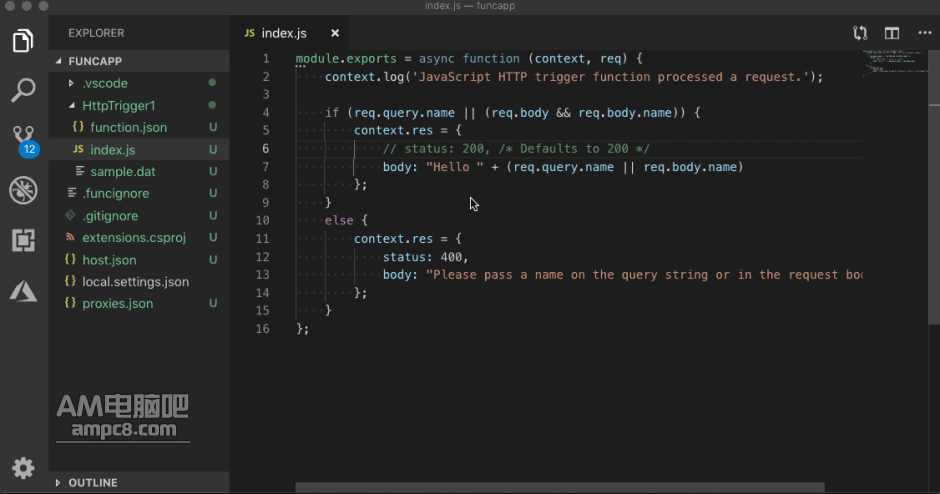Screen dimensions: 940x494
Task: Click the 'status: 400,' code line
Action: pyautogui.click(x=425, y=257)
